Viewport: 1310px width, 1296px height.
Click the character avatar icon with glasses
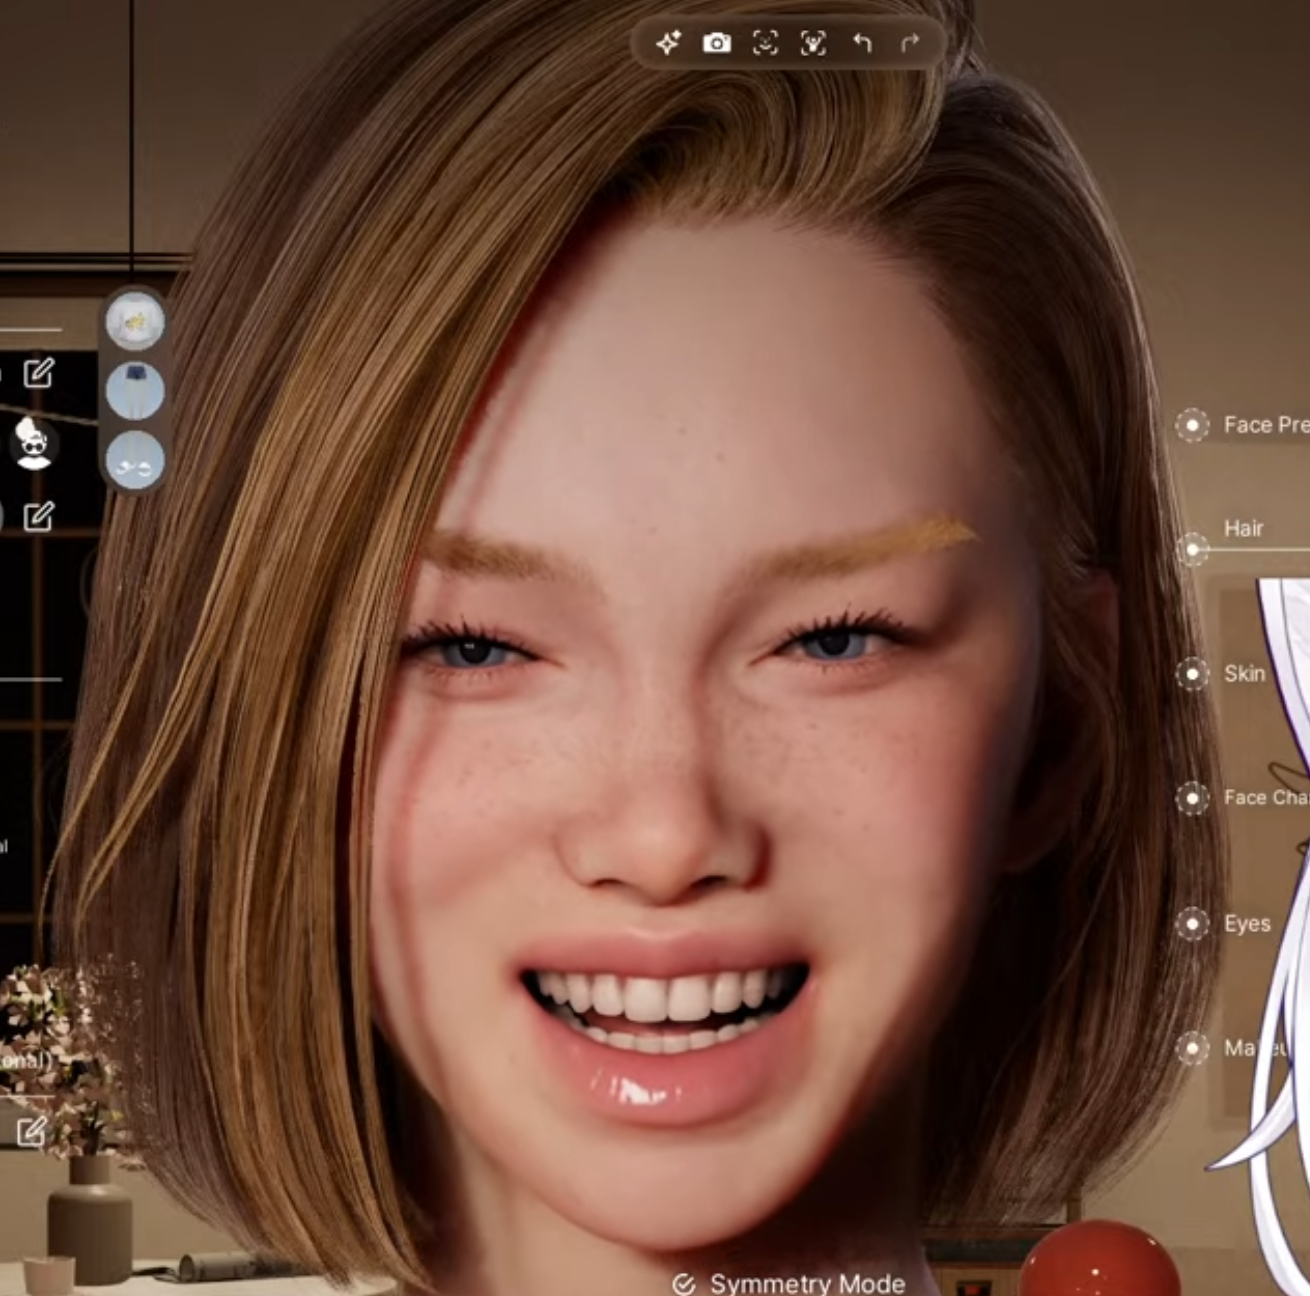click(34, 444)
